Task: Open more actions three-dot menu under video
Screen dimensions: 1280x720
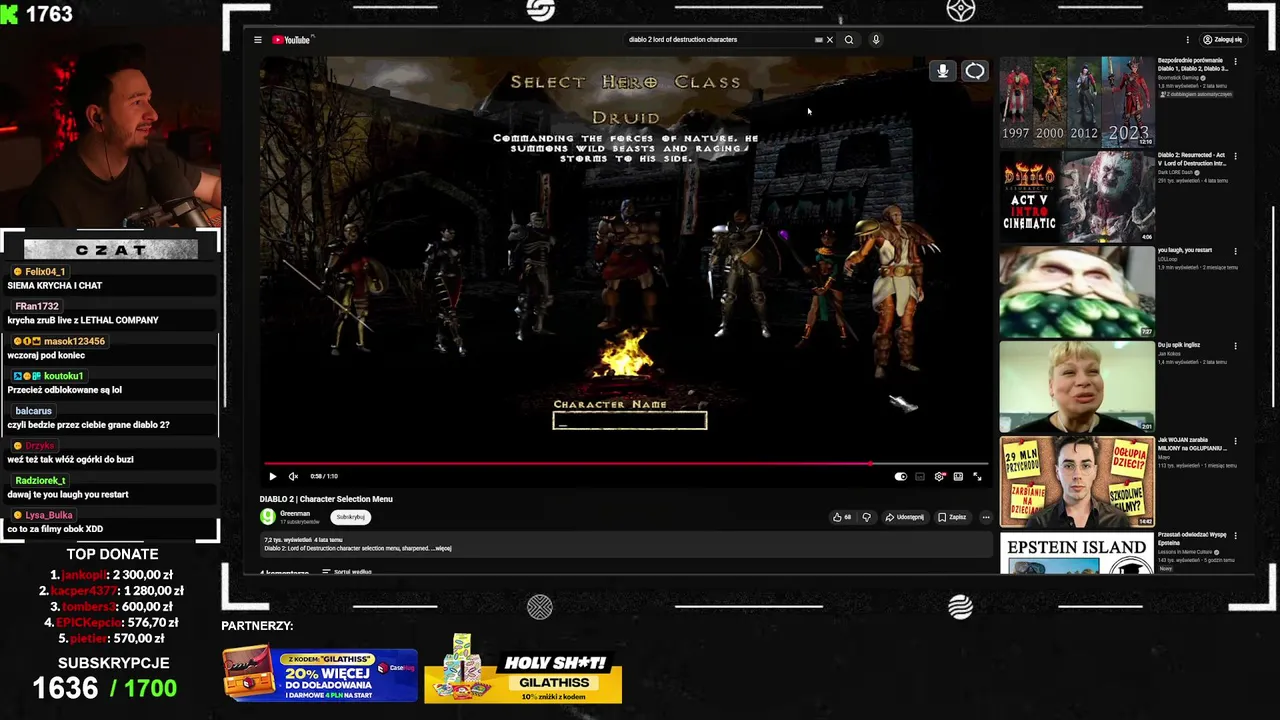Action: [985, 517]
